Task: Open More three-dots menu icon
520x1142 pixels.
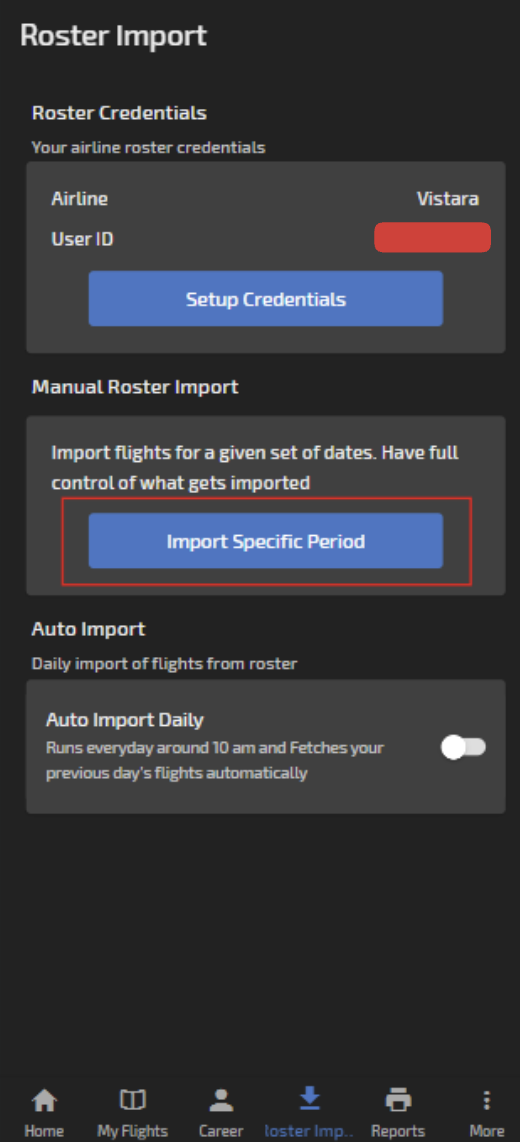Action: pos(486,1099)
